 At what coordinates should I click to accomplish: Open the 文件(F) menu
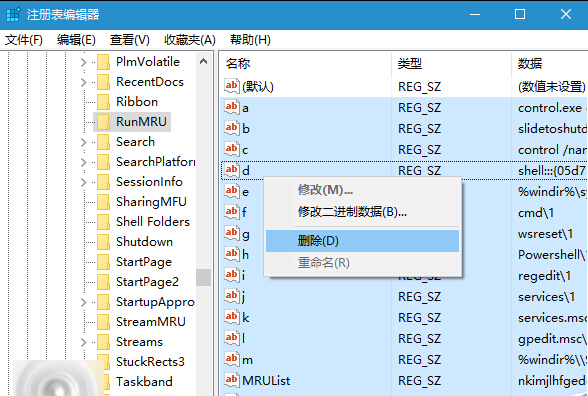(24, 40)
